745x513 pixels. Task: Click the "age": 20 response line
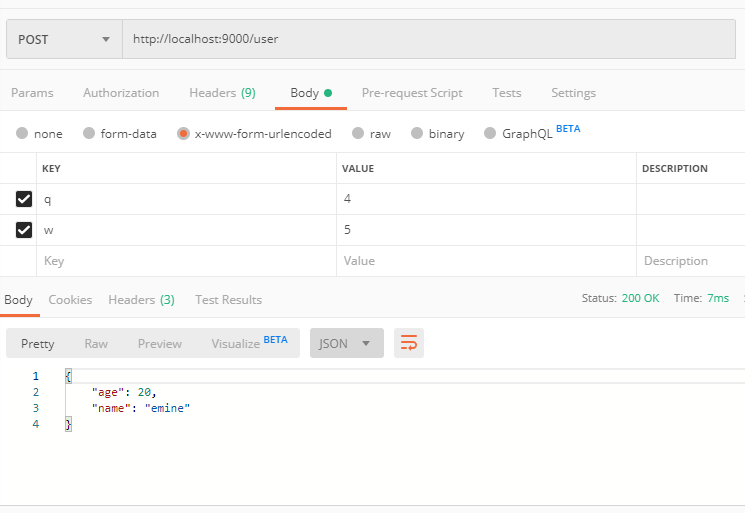[124, 392]
